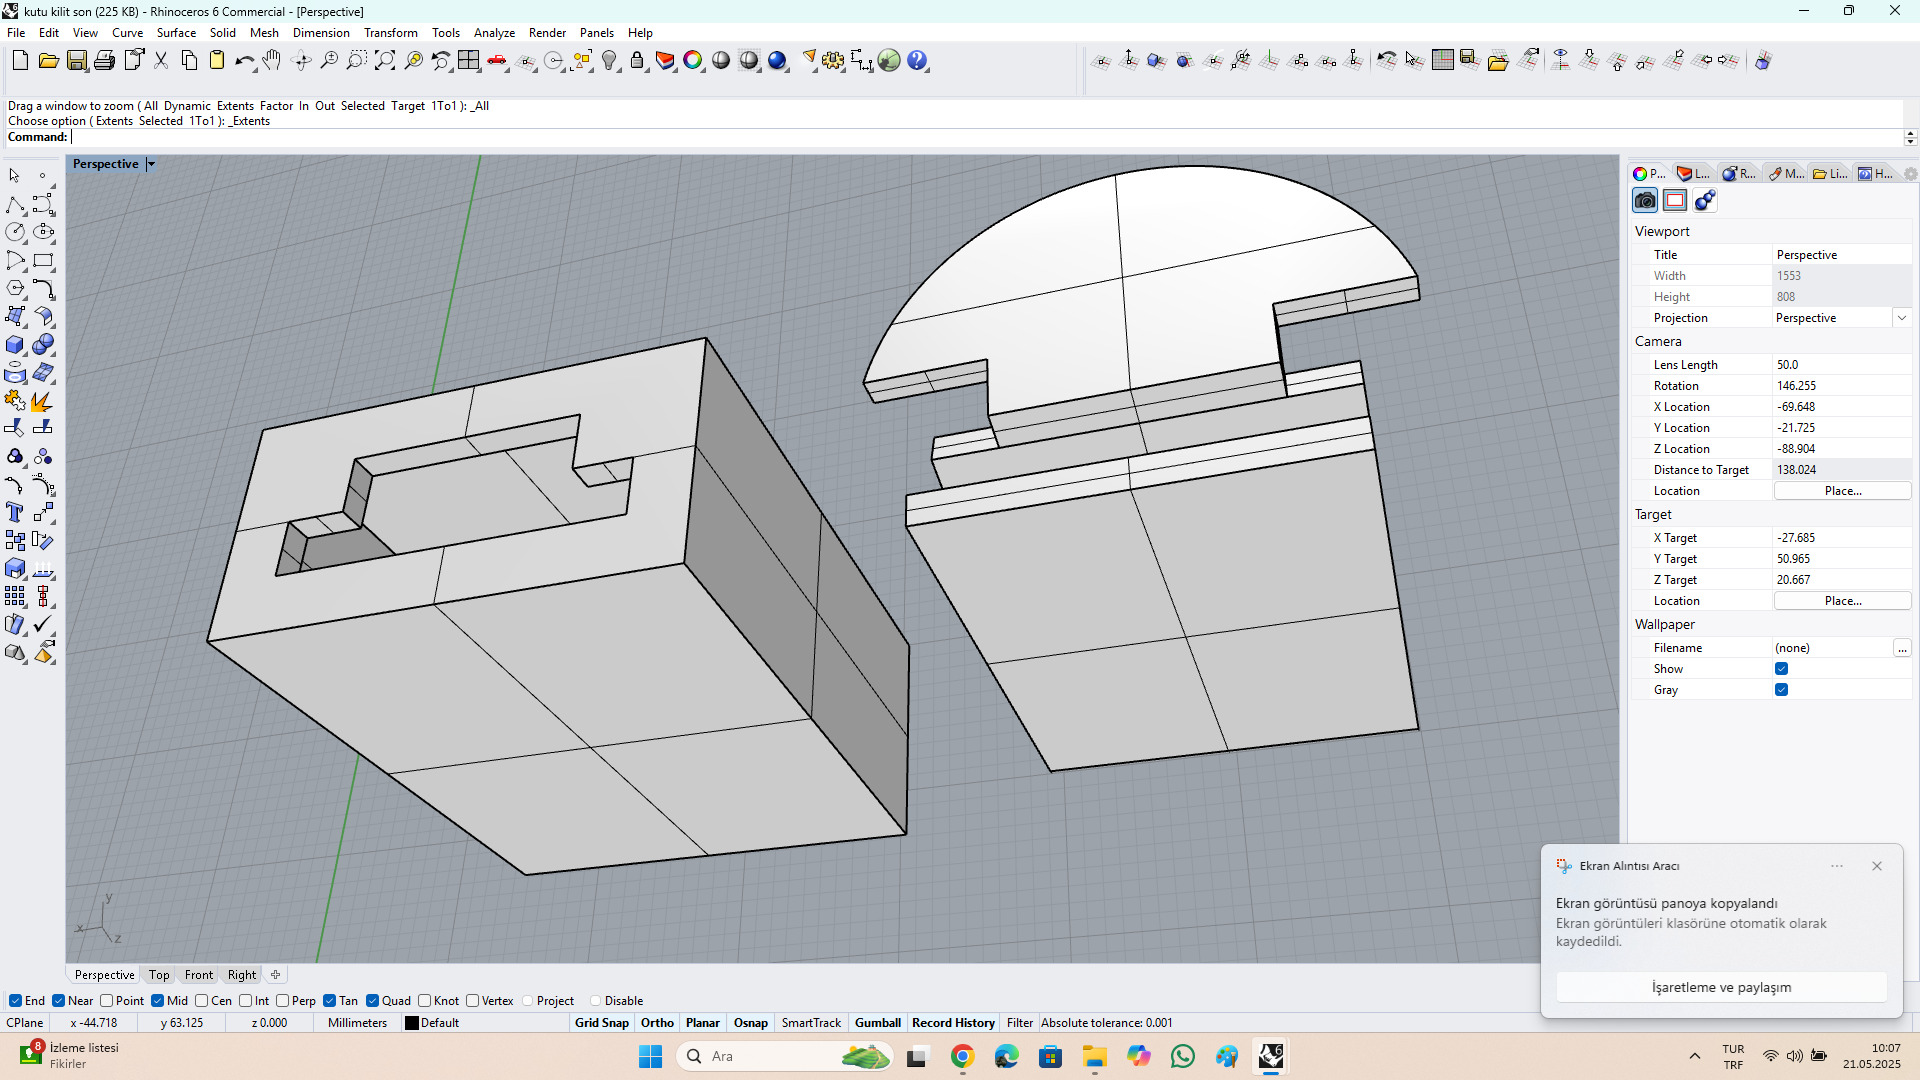Image resolution: width=1920 pixels, height=1080 pixels.
Task: Enable the Cen osnap checkbox
Action: point(202,1001)
